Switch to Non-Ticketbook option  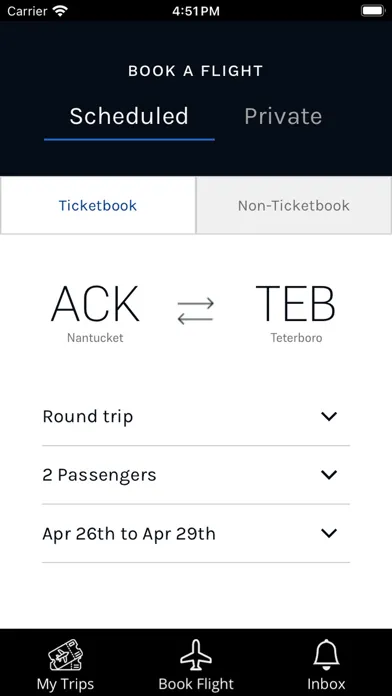(x=294, y=206)
